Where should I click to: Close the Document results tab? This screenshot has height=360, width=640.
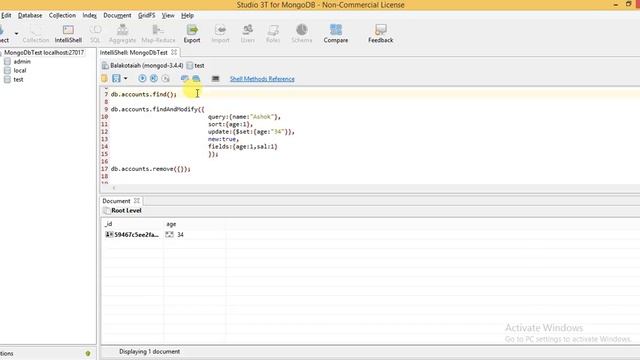(x=137, y=200)
